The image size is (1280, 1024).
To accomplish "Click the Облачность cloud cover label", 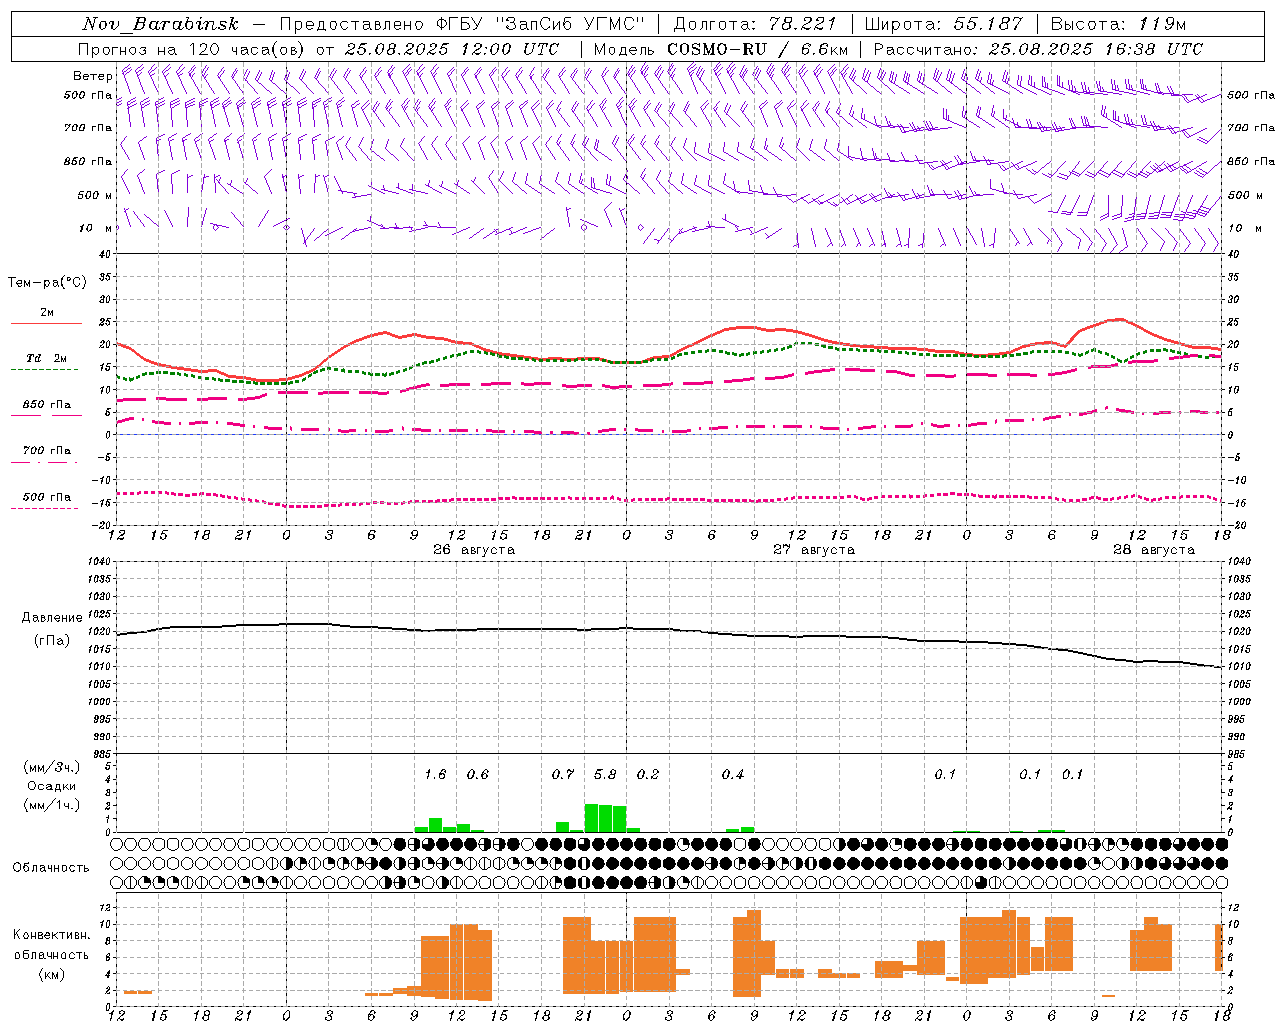I will pyautogui.click(x=51, y=868).
